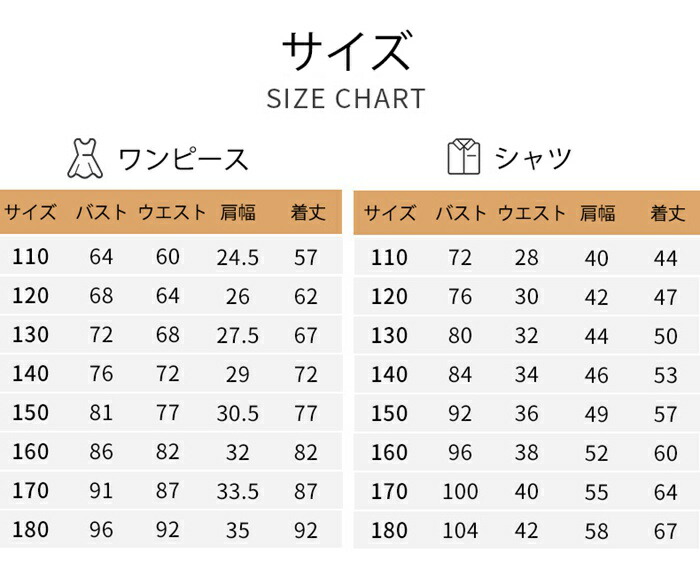Click the 30.5 value in ワンピース table
This screenshot has height=569, width=700.
click(238, 413)
